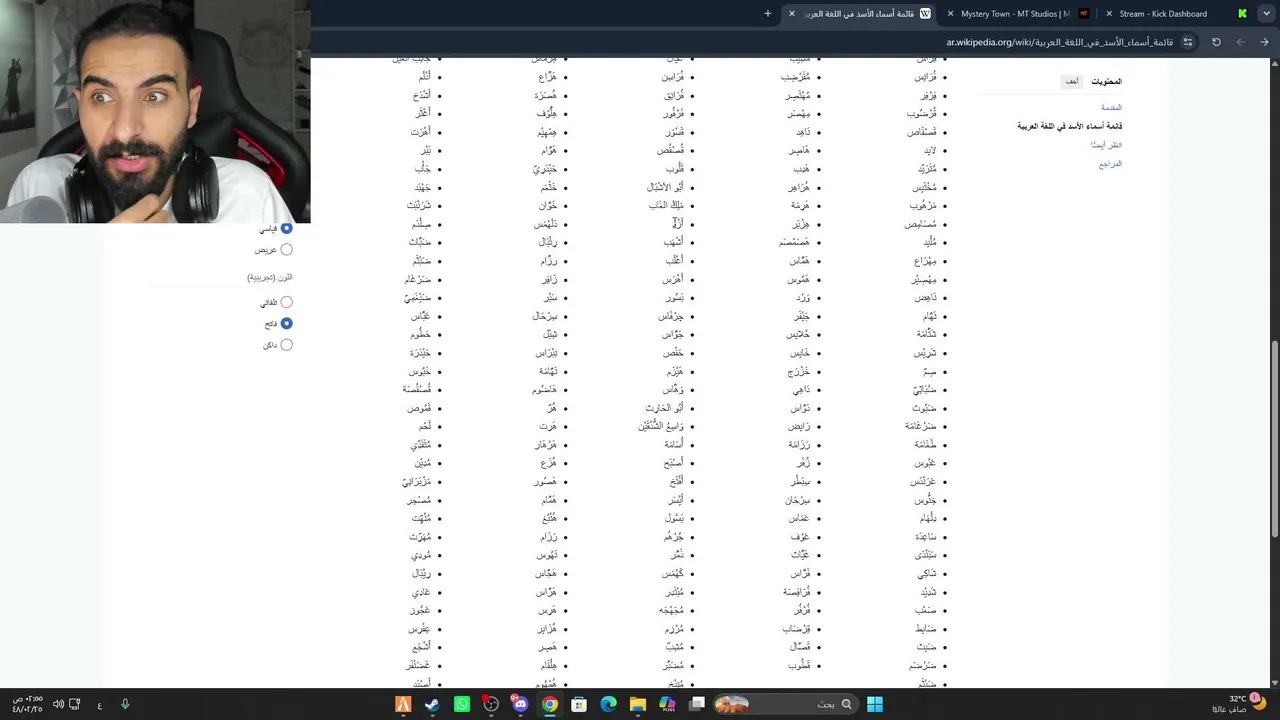Click the lion name هَمَّام
The height and width of the screenshot is (720, 1280).
click(x=549, y=500)
